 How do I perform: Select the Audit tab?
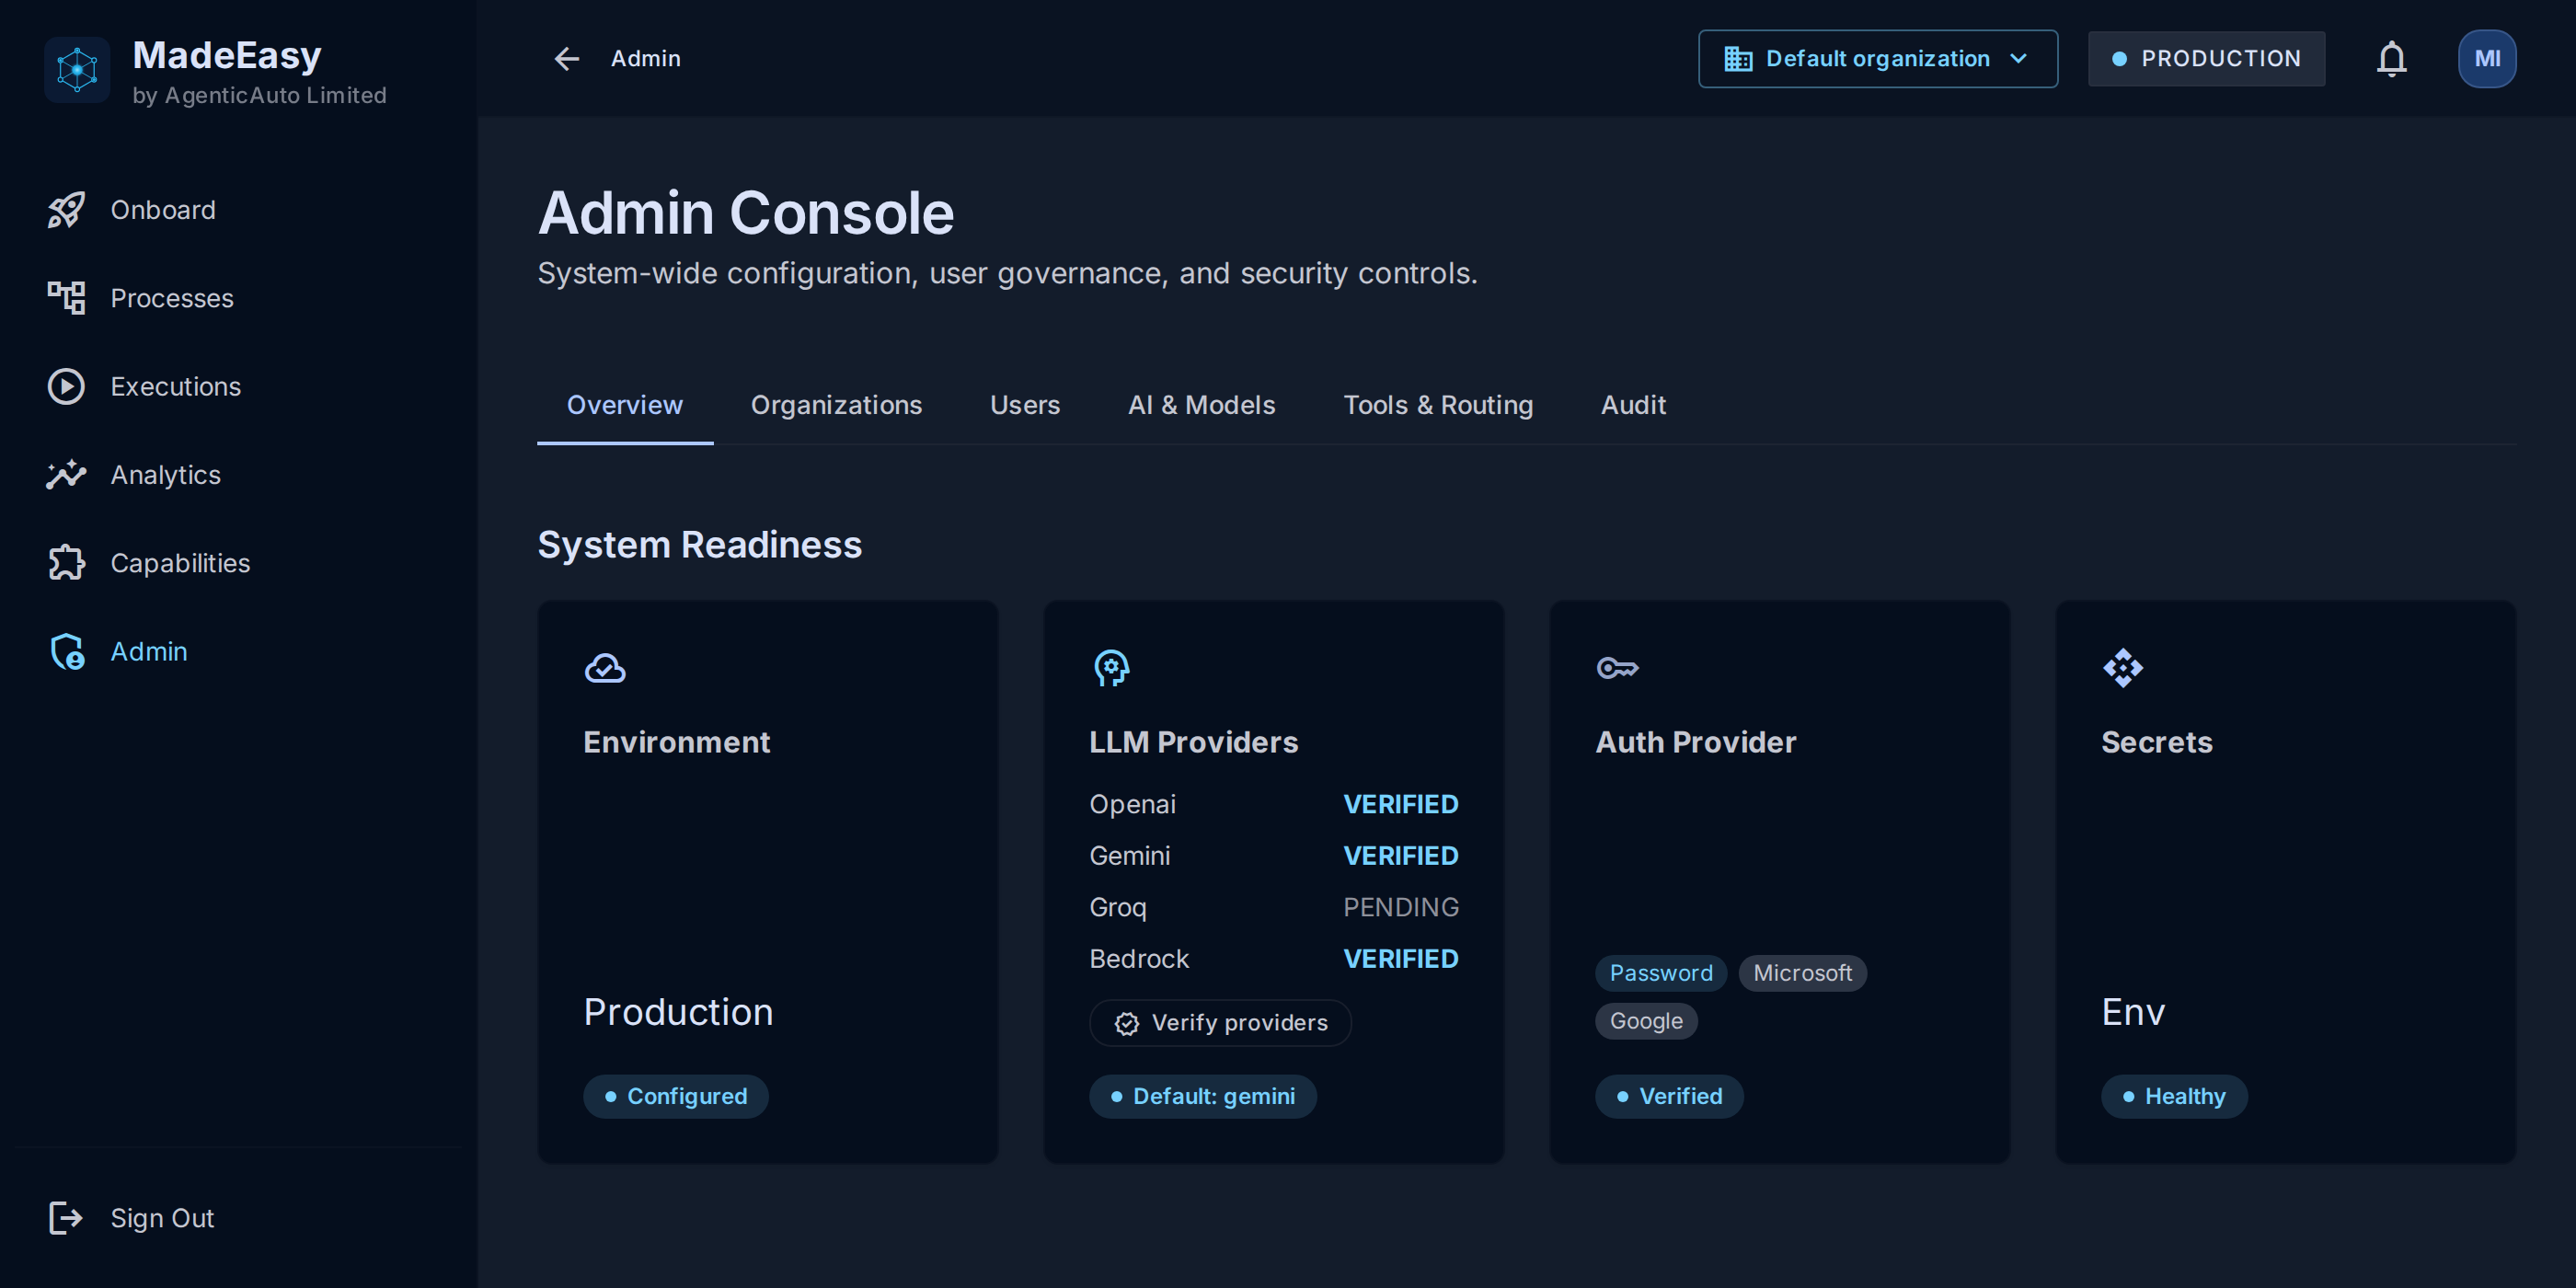click(x=1633, y=405)
